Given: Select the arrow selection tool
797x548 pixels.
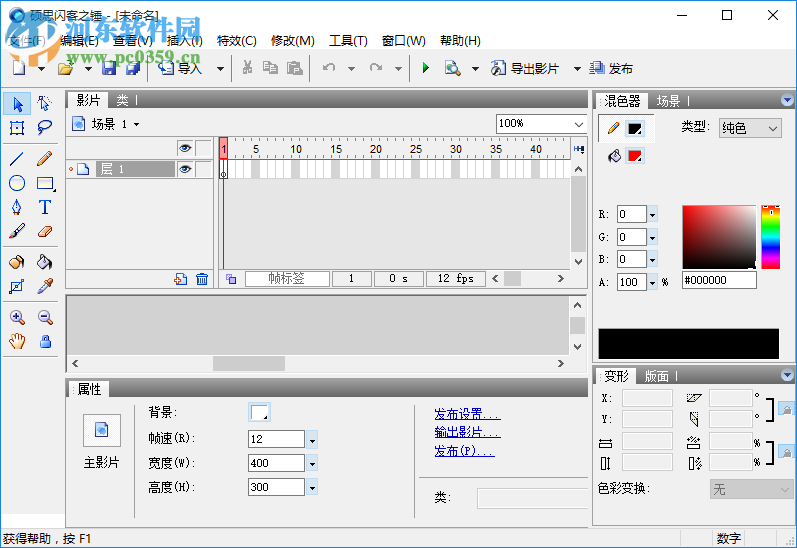Looking at the screenshot, I should [17, 104].
